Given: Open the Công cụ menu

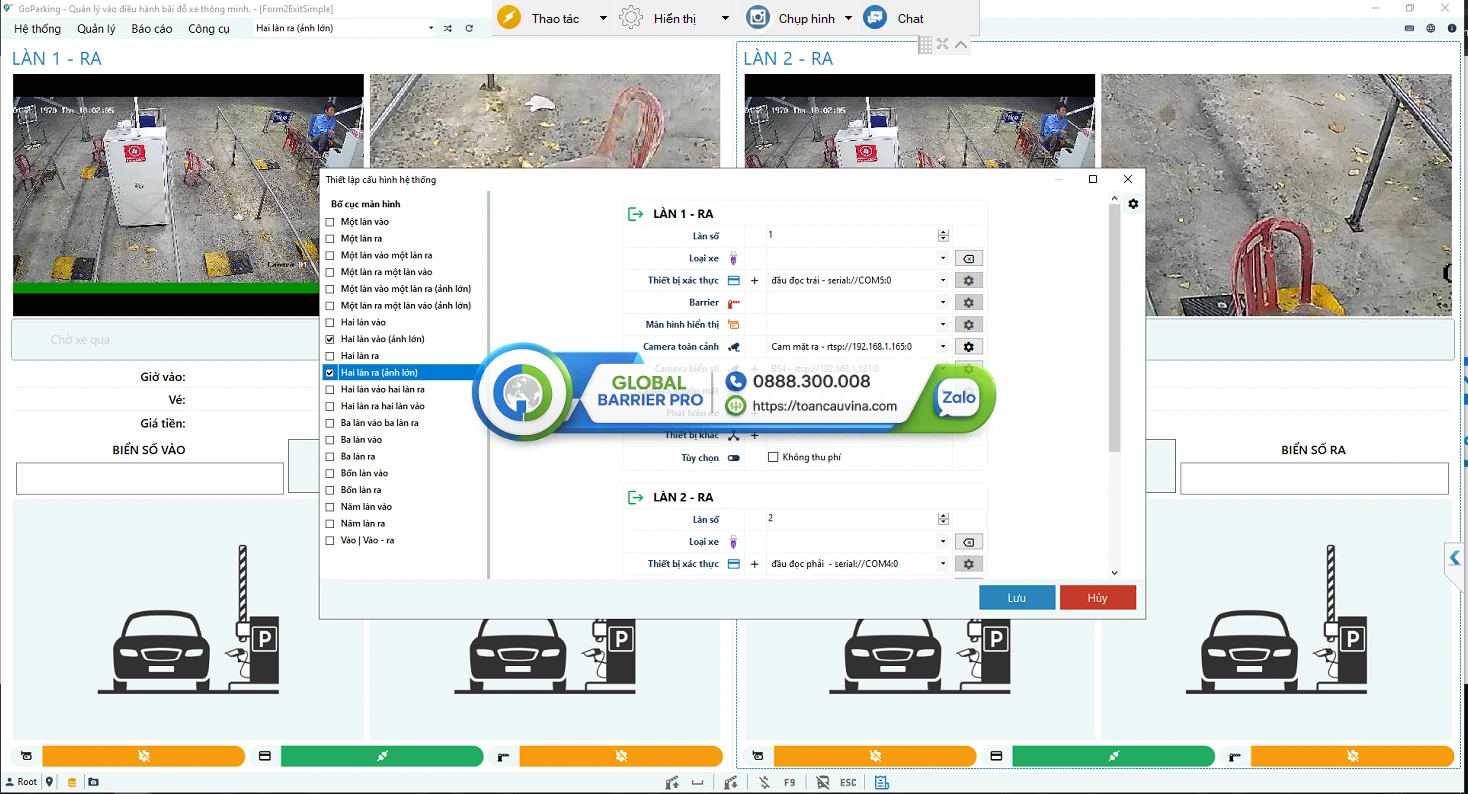Looking at the screenshot, I should (x=209, y=29).
